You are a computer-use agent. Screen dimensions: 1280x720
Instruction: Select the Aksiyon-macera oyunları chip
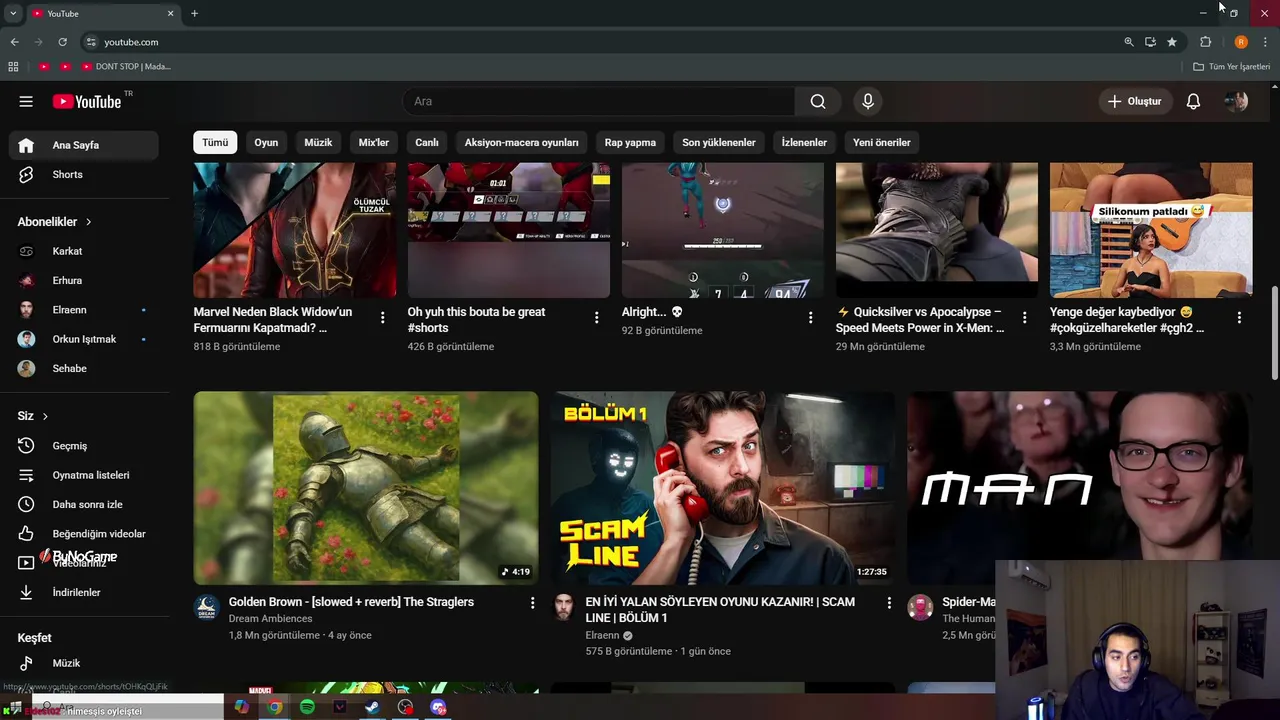[521, 142]
